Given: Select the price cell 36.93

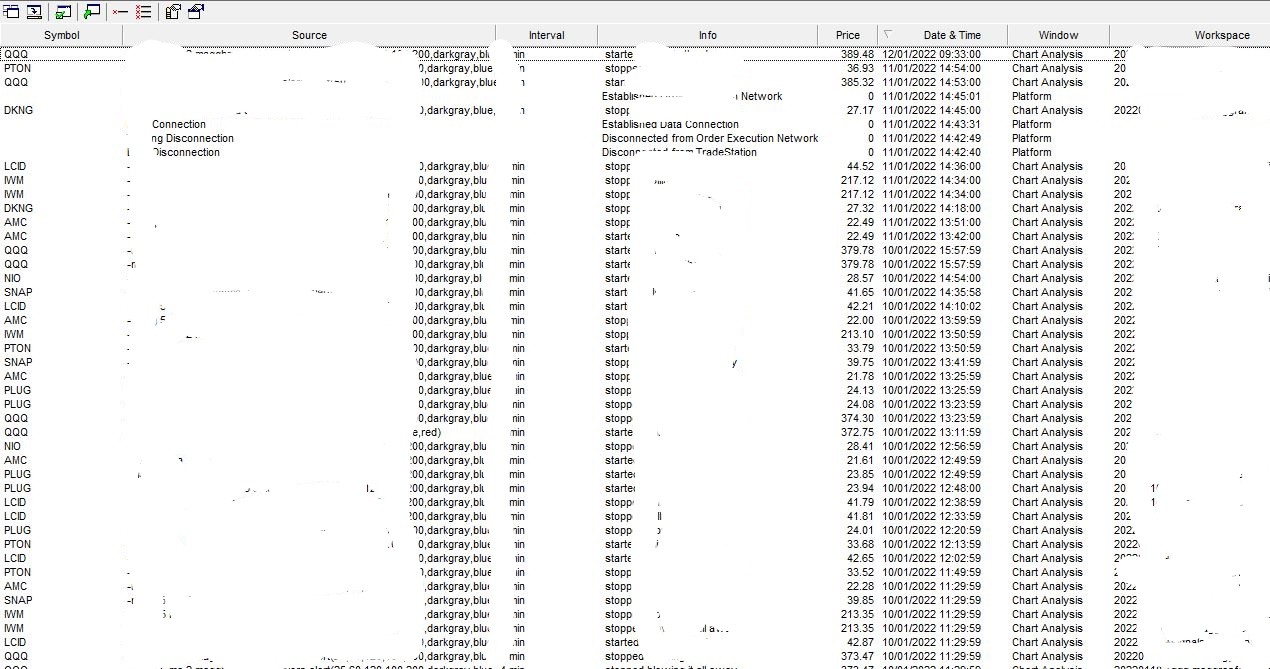Looking at the screenshot, I should tap(860, 68).
